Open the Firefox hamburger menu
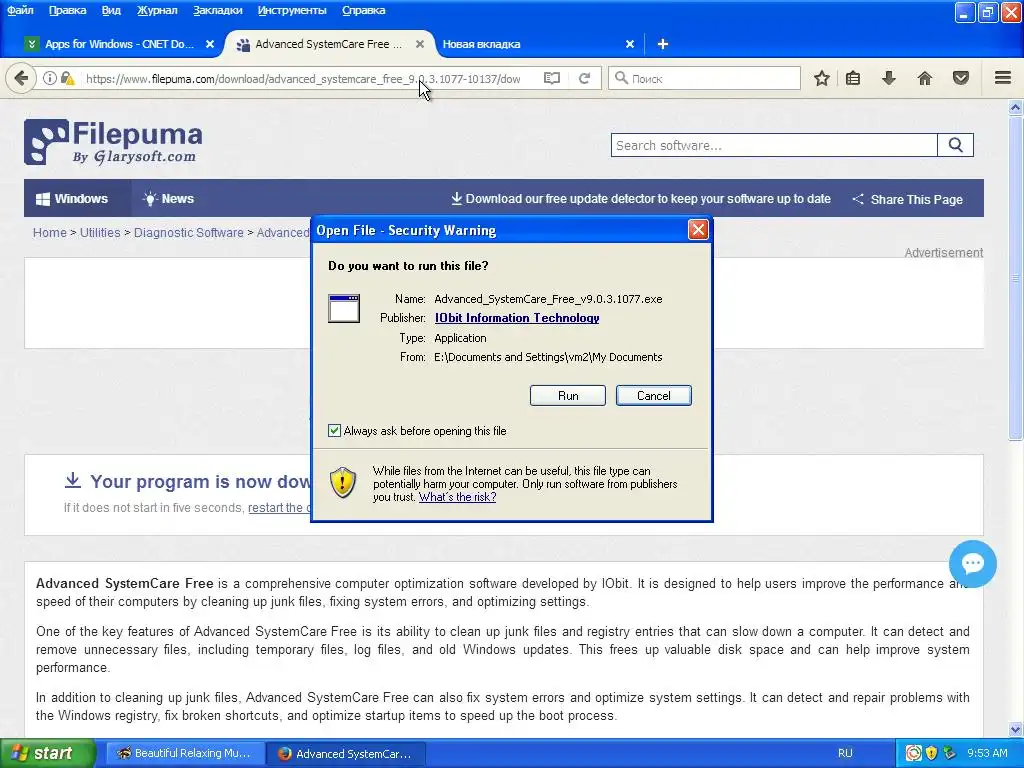Screen dimensions: 1024x768 coord(1003,78)
